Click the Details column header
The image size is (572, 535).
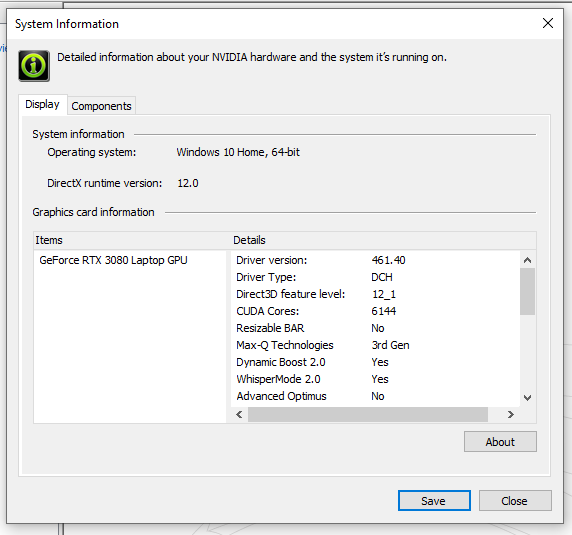[x=383, y=240]
